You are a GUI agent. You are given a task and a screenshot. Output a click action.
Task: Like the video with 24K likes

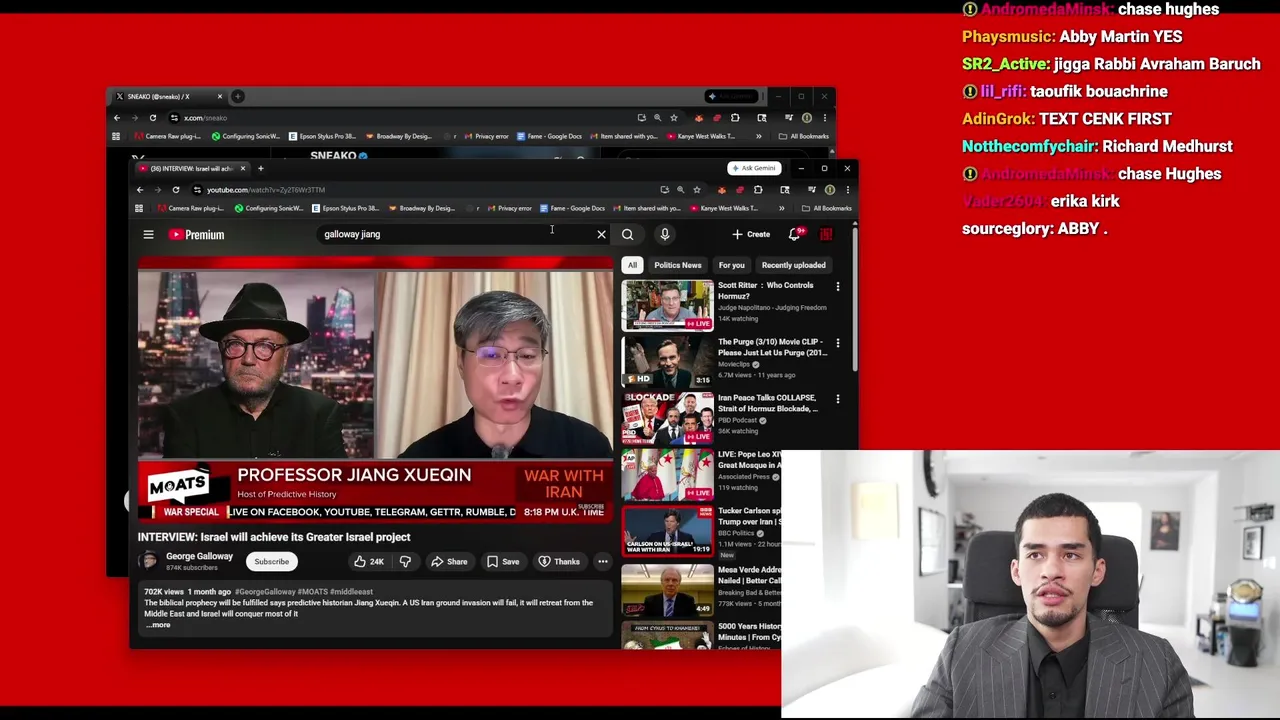pos(368,561)
